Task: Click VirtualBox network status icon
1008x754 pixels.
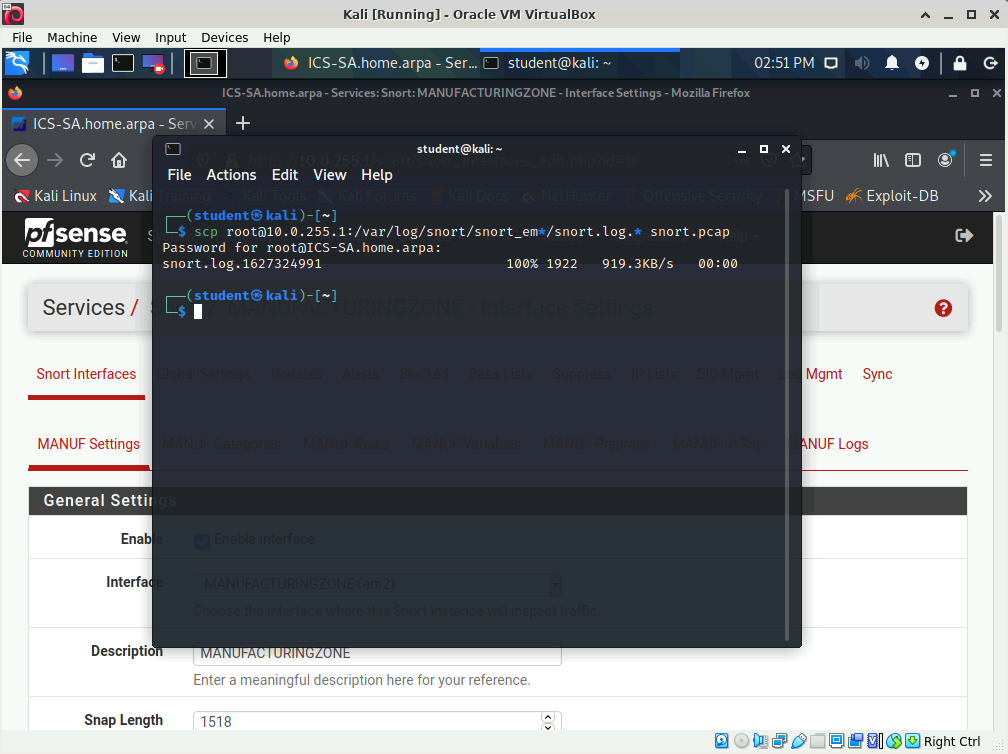Action: pyautogui.click(x=780, y=741)
